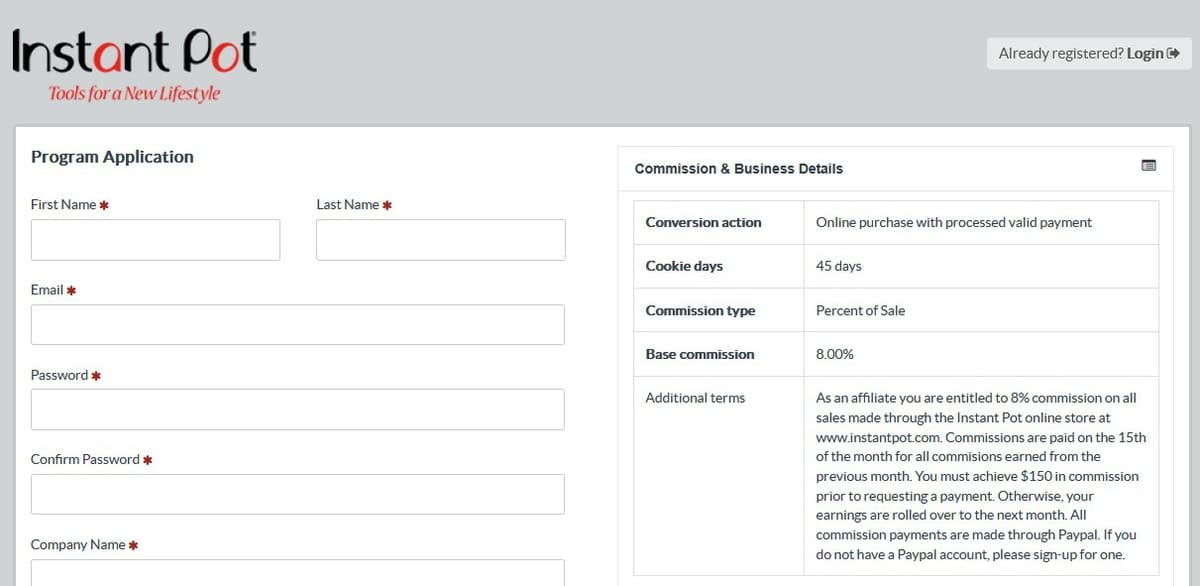Click the Already registered? Login button

click(1089, 54)
